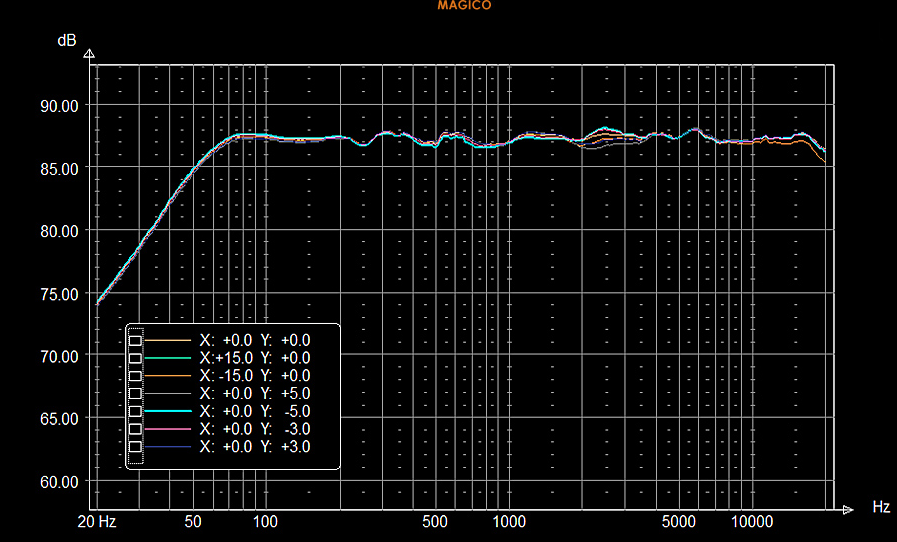The width and height of the screenshot is (897, 542).
Task: Click the Hz axis label at right
Action: [881, 507]
